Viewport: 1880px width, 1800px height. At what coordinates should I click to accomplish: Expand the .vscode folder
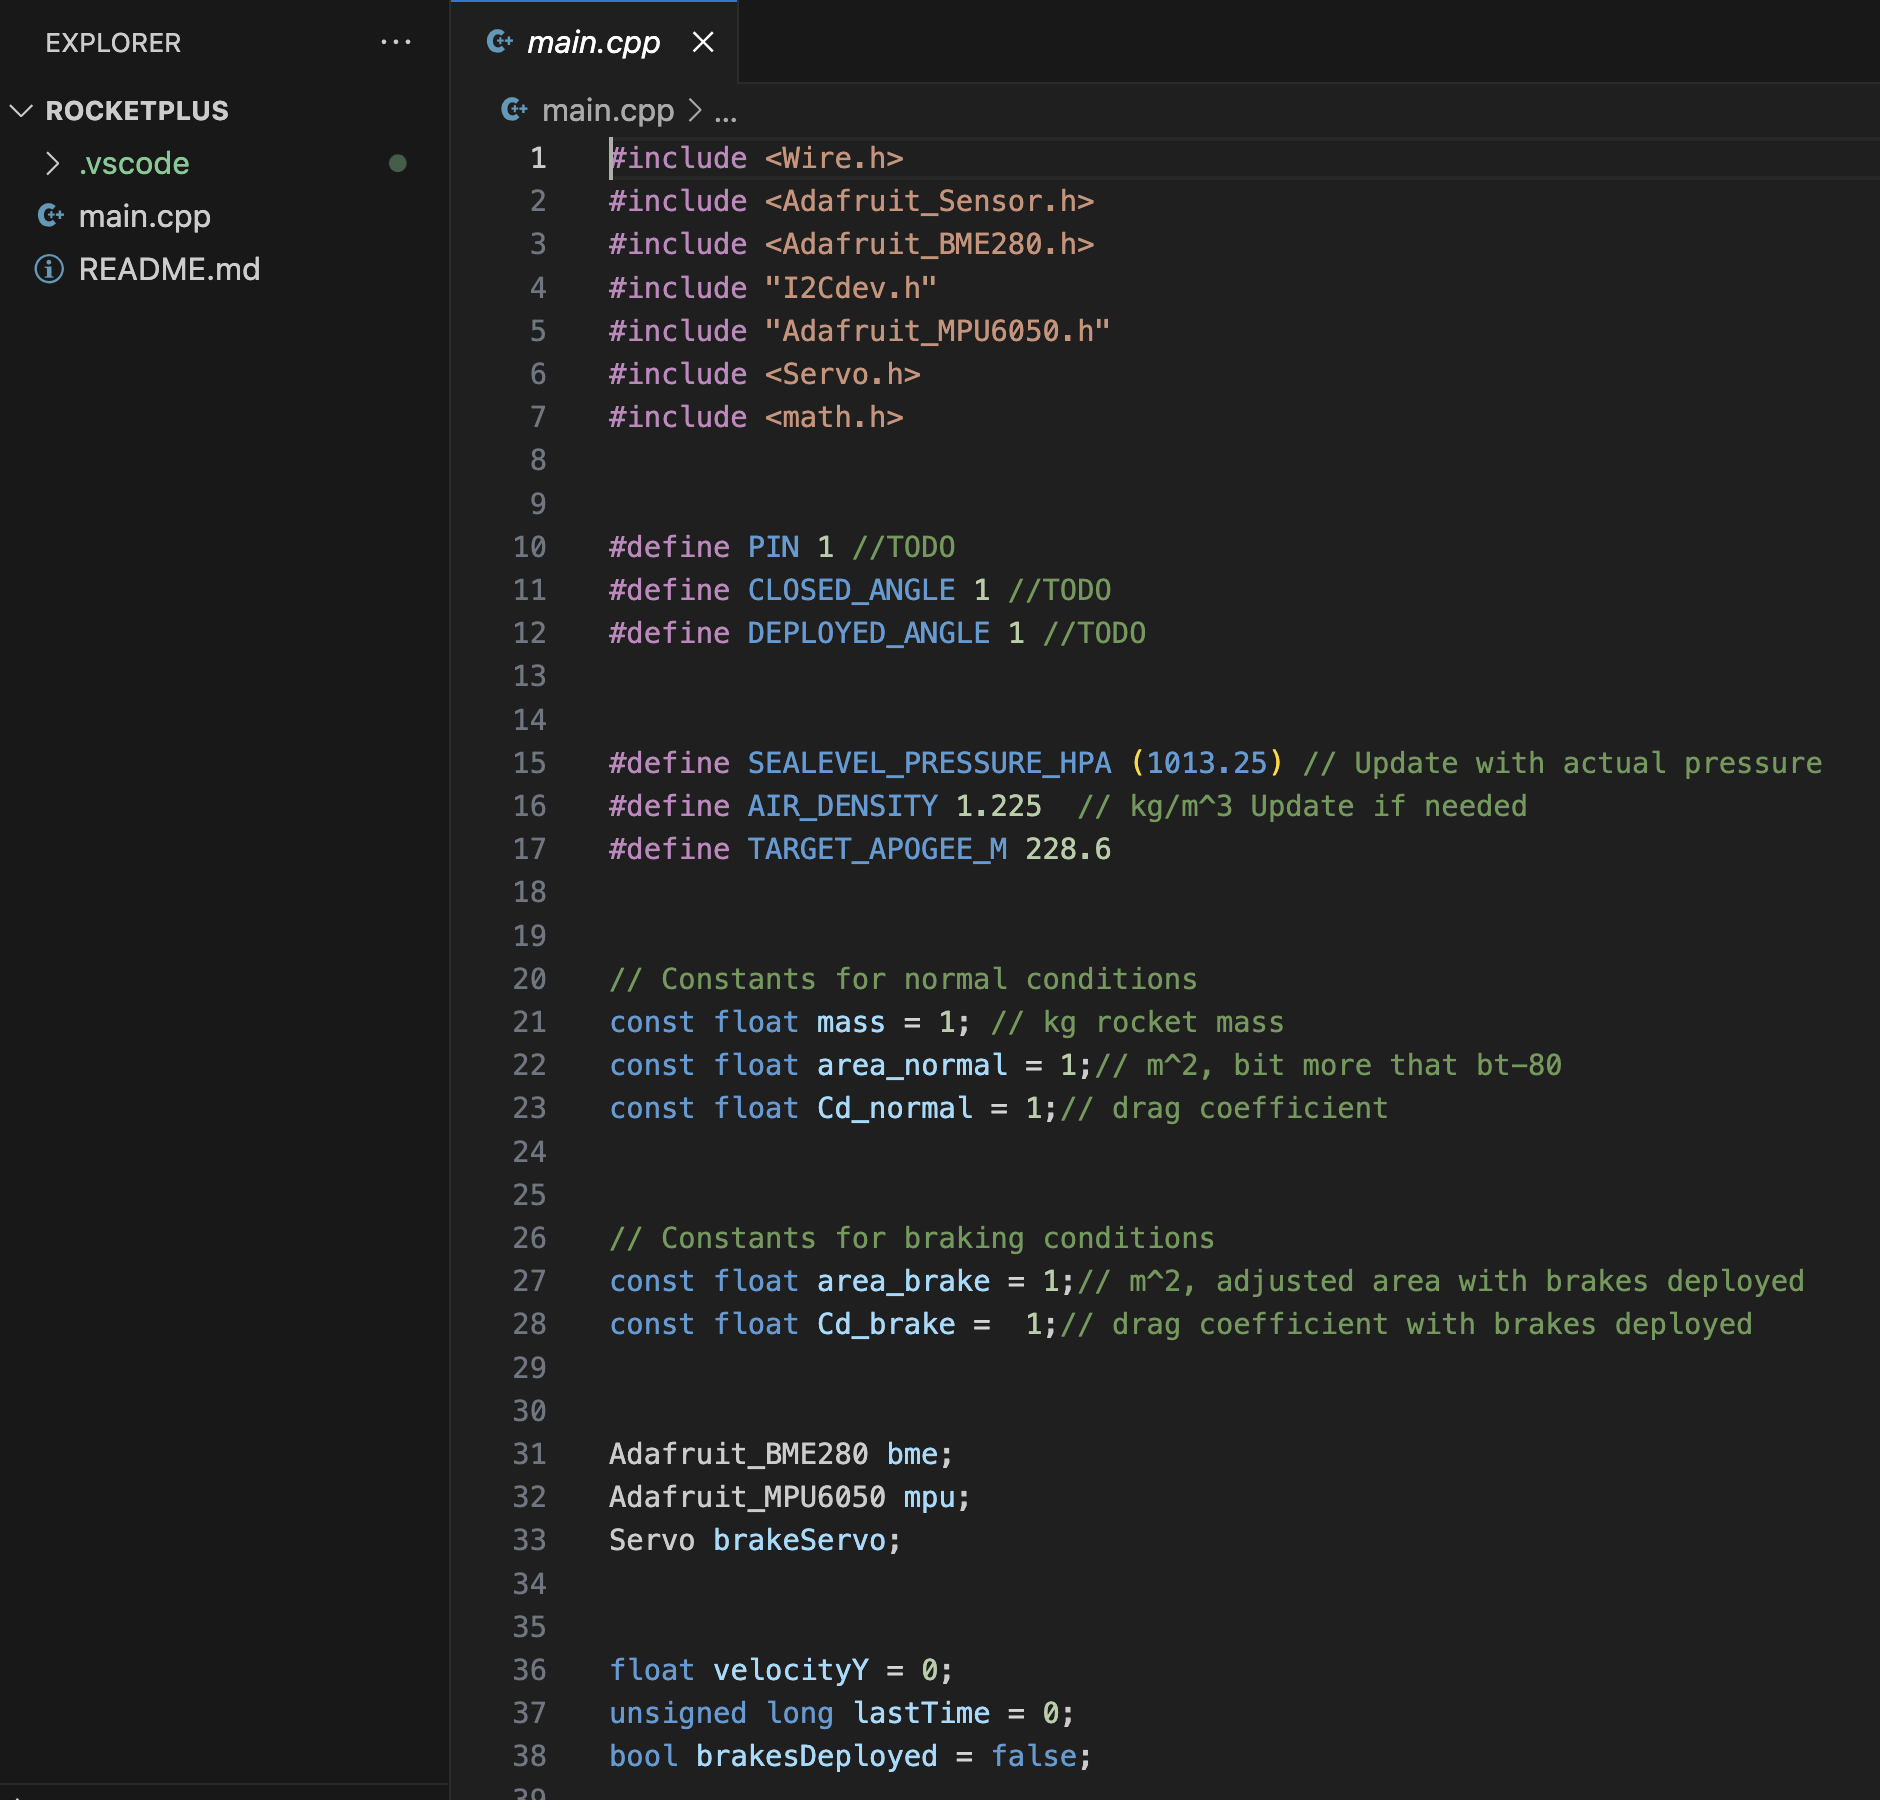click(x=55, y=163)
